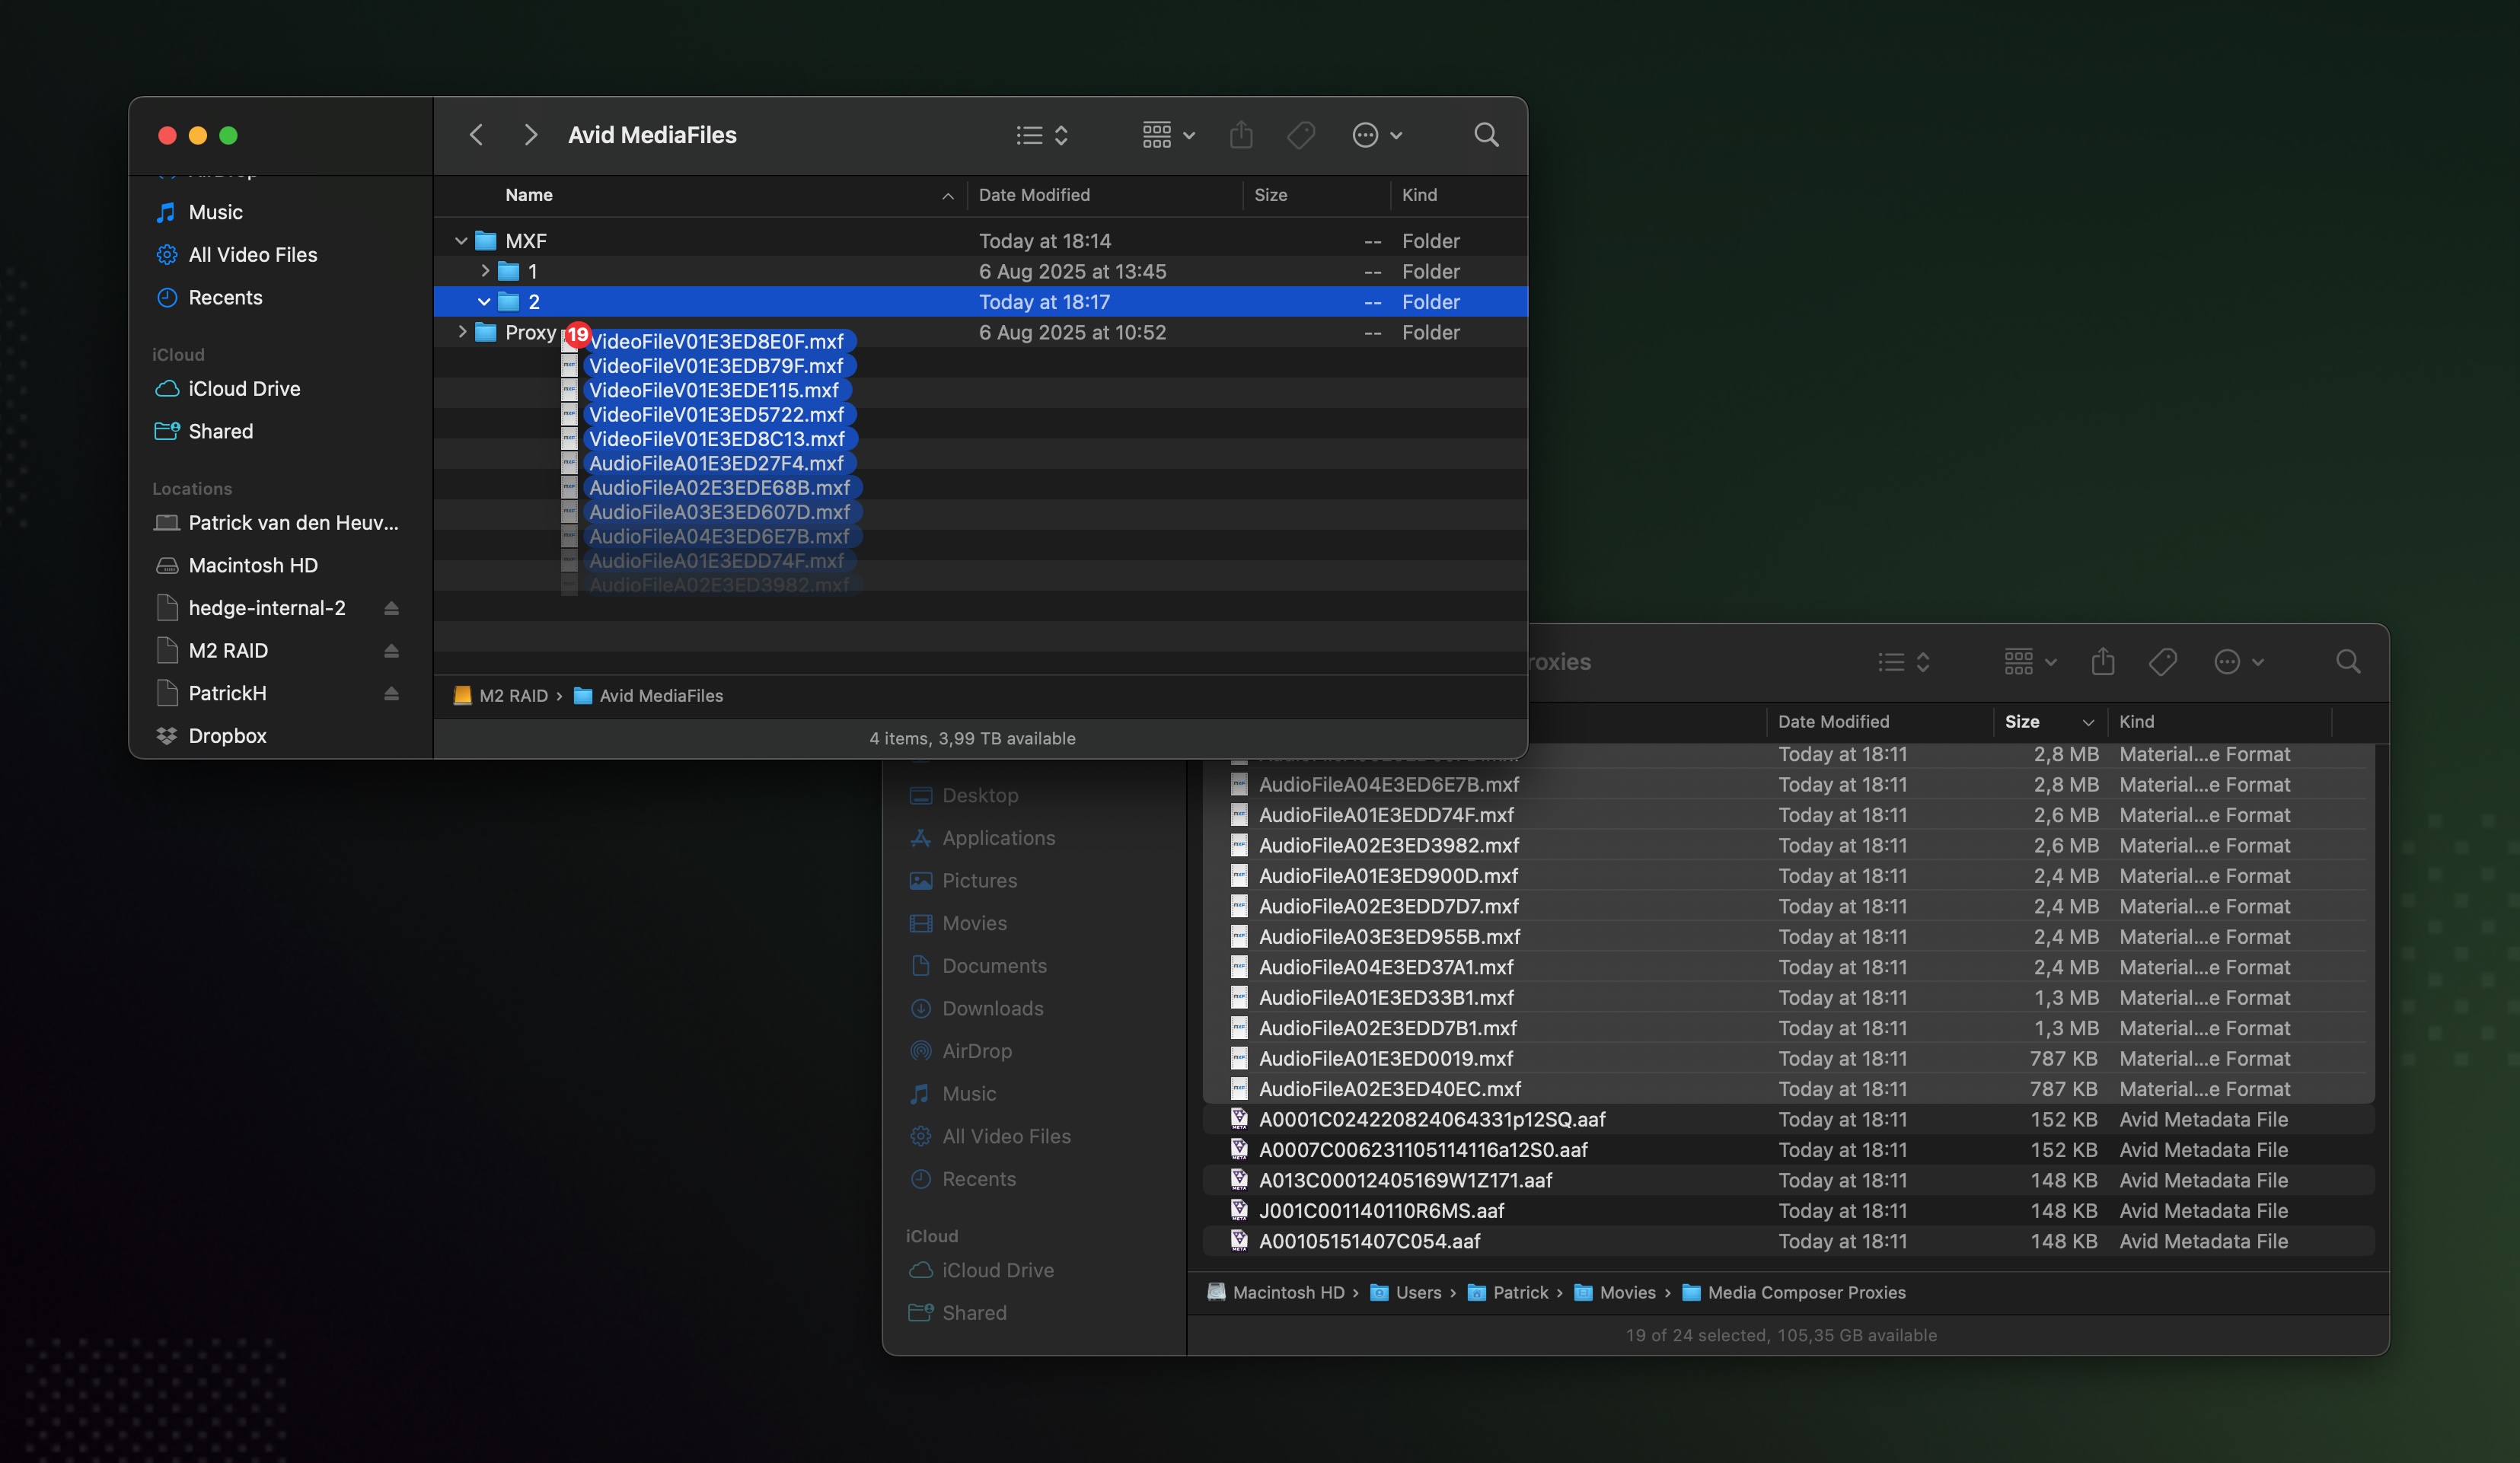Sort by the Name column header
This screenshot has height=1463, width=2520.
700,195
